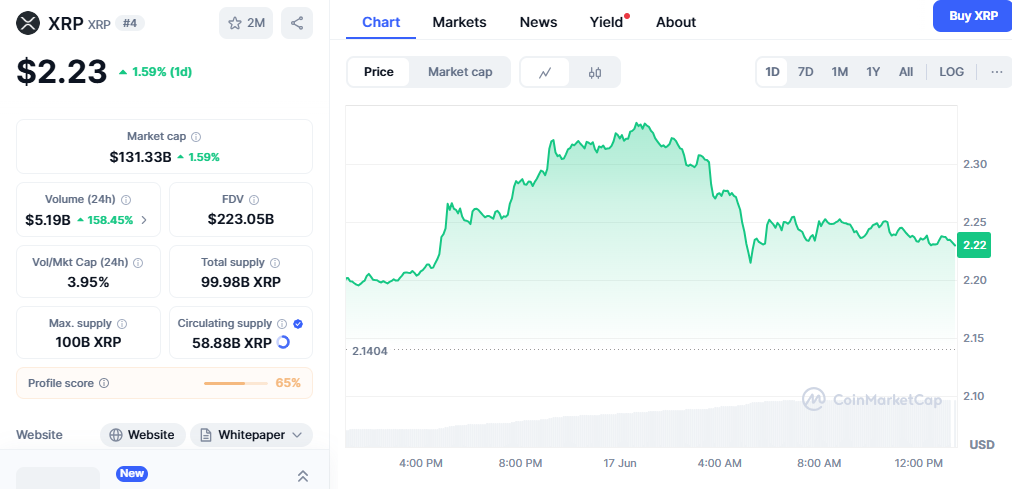Image resolution: width=1012 pixels, height=489 pixels.
Task: Click the Profile score bar
Action: tap(236, 383)
